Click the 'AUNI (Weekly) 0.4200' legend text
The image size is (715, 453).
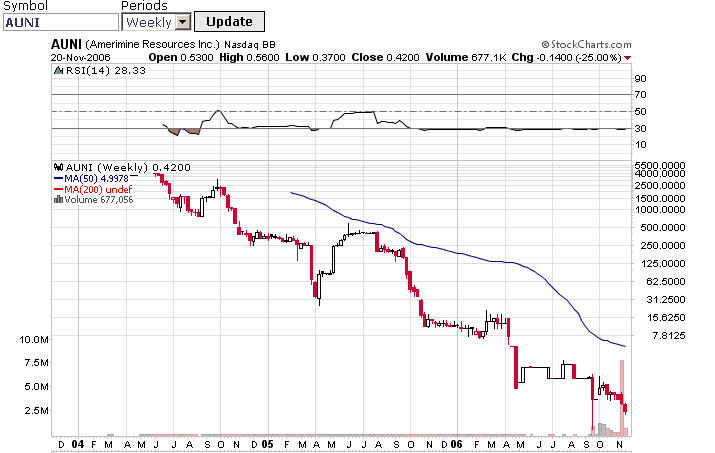128,167
